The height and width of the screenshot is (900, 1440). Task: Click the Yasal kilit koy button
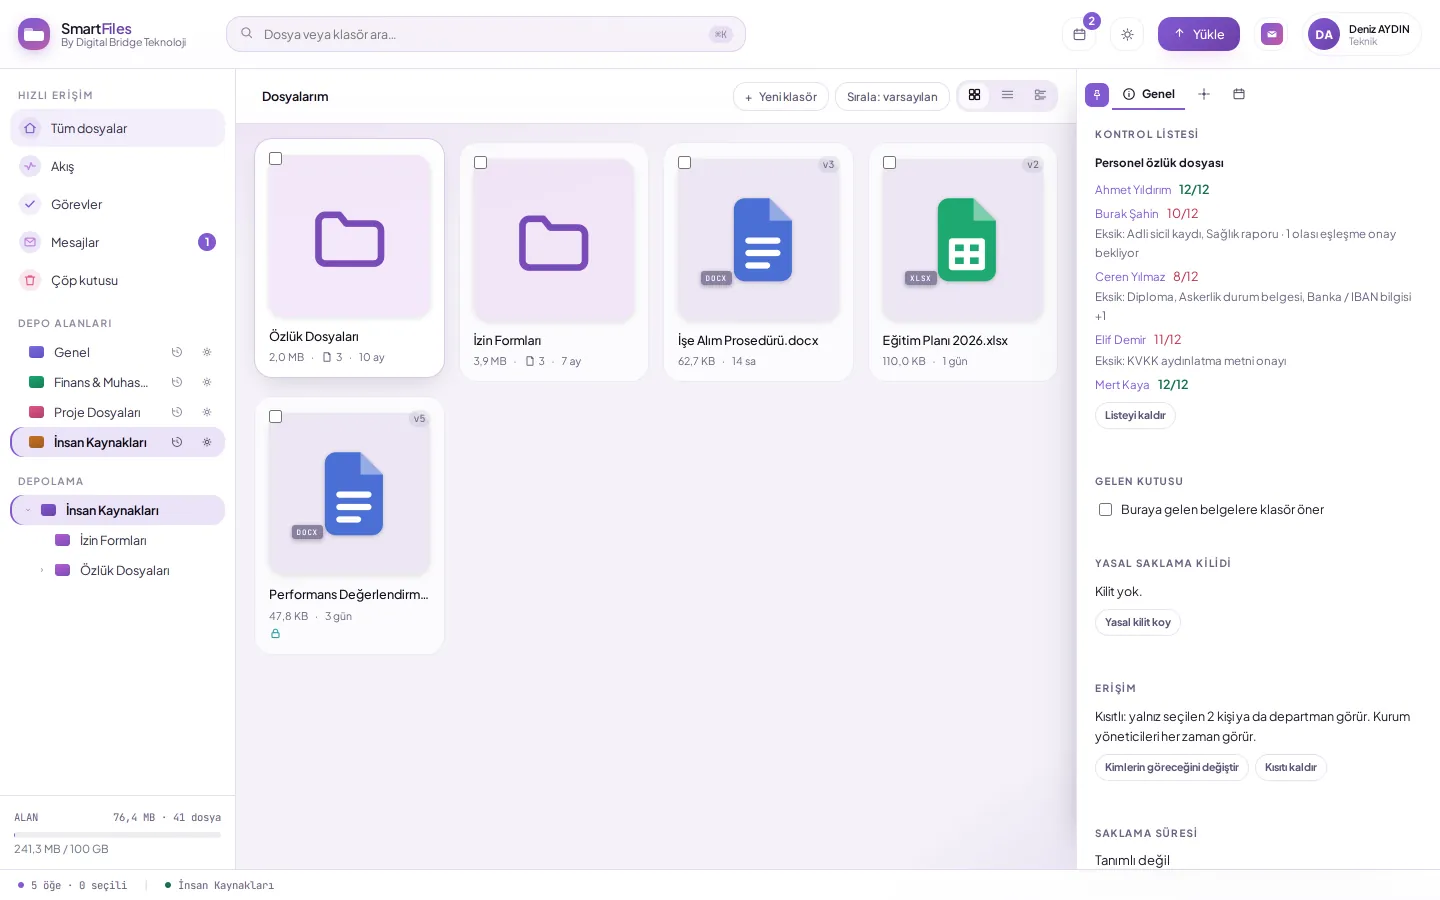(1138, 622)
